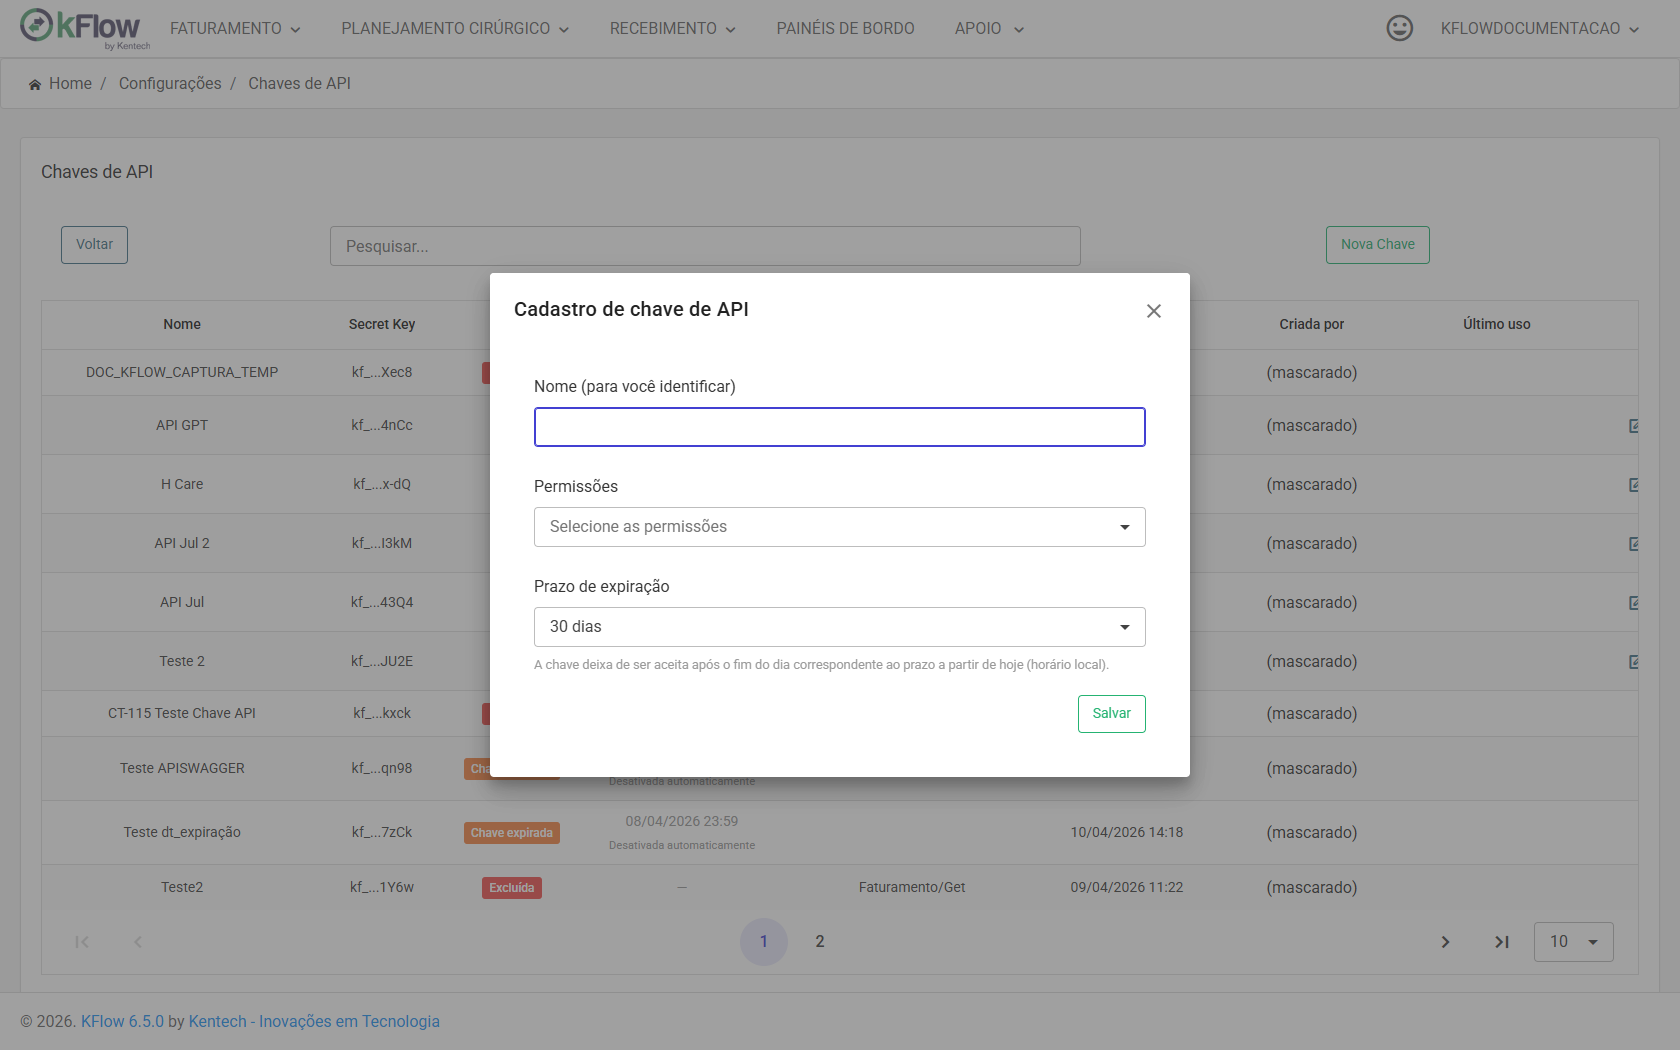Click the Nome input field
The height and width of the screenshot is (1050, 1680).
coord(840,427)
